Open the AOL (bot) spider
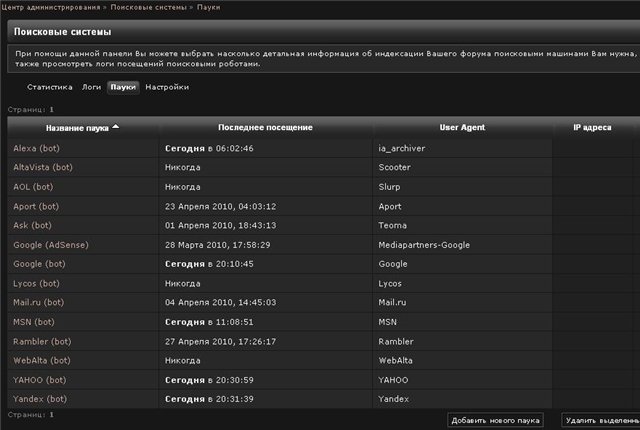 33,187
